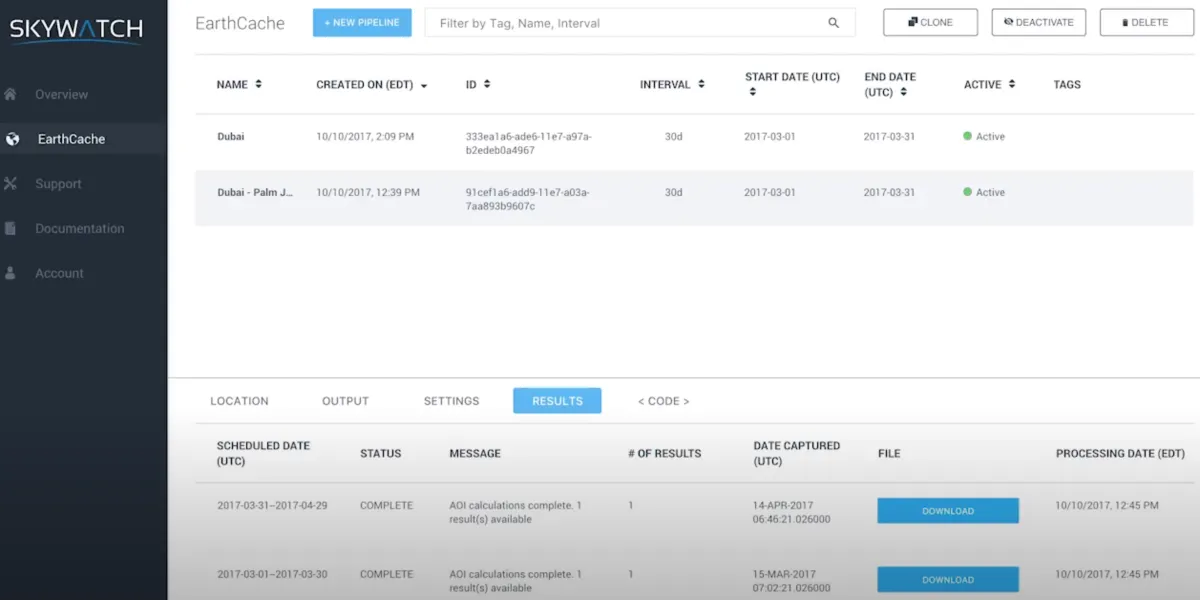This screenshot has height=600, width=1200.
Task: Switch to the LOCATION tab
Action: pyautogui.click(x=239, y=401)
